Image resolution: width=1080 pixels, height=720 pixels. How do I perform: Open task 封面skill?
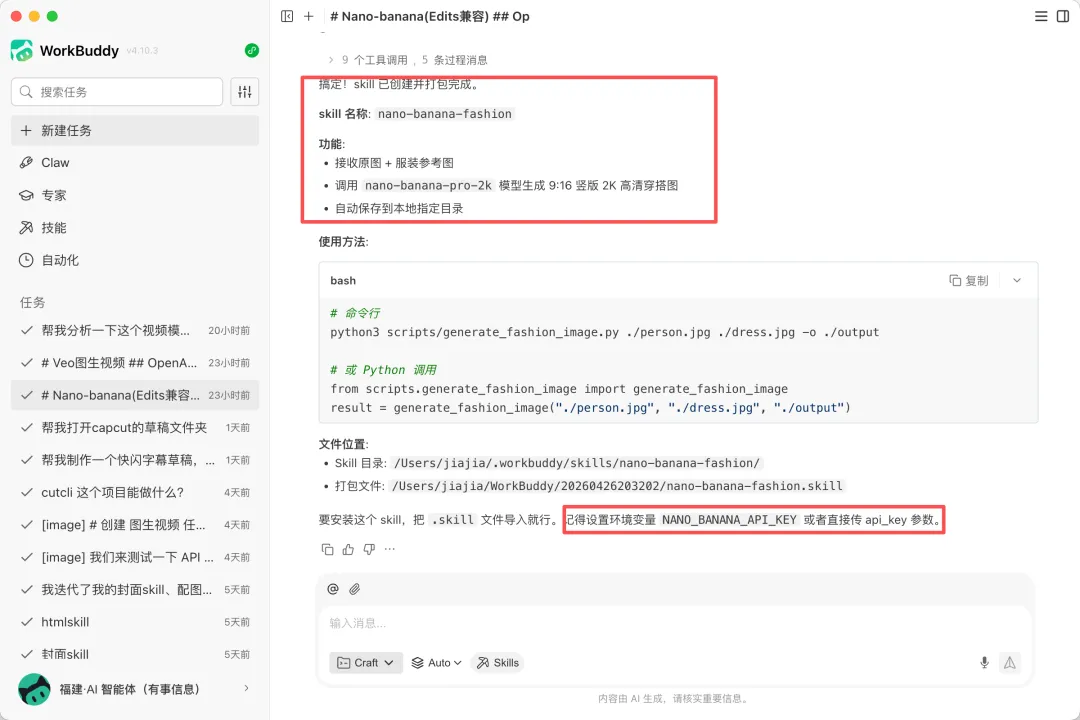point(135,654)
